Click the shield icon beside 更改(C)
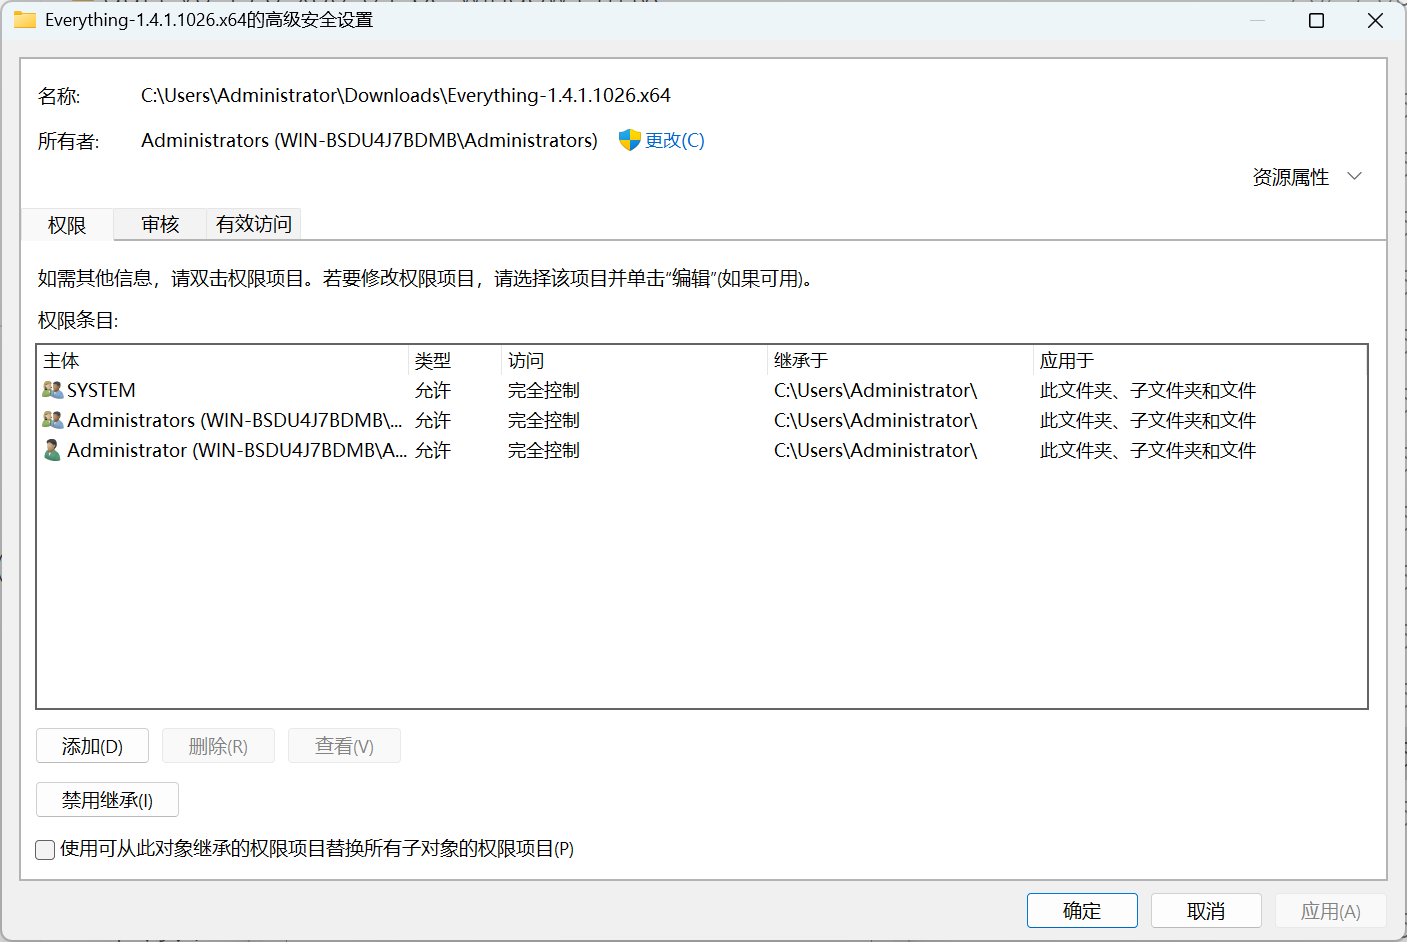 pos(629,140)
